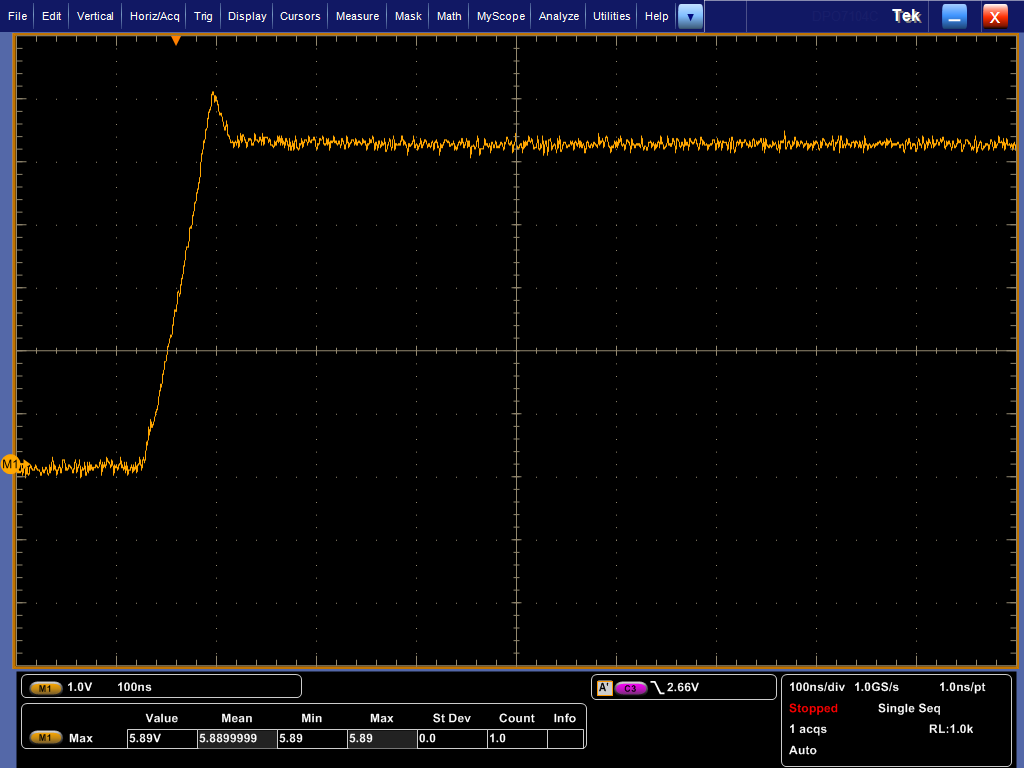The height and width of the screenshot is (768, 1024).
Task: Open the Cursors menu
Action: tap(300, 16)
